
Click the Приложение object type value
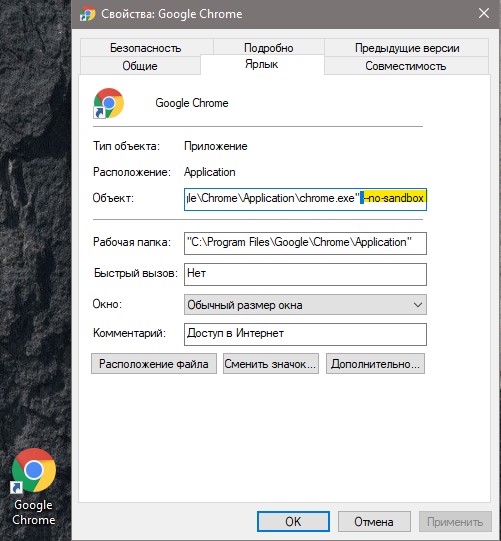[216, 146]
